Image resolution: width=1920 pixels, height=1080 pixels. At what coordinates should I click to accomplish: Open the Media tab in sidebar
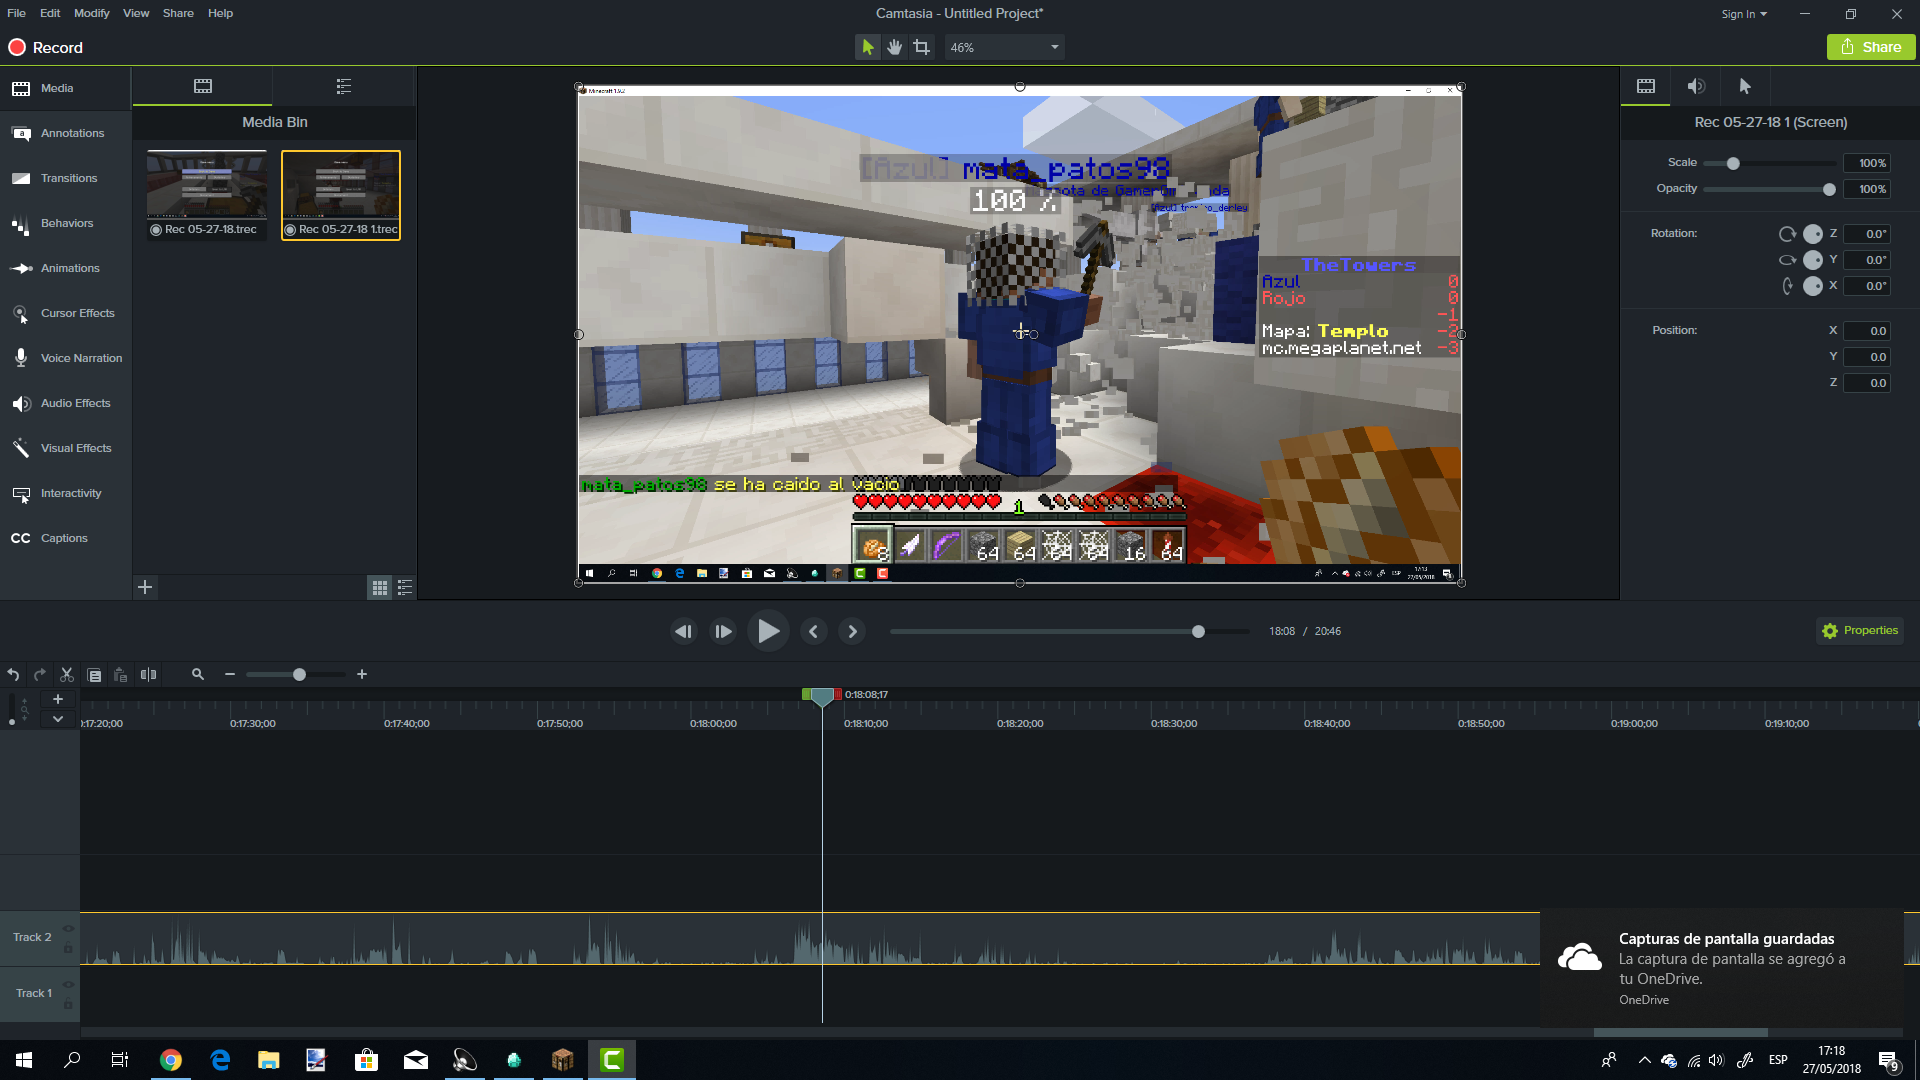65,88
